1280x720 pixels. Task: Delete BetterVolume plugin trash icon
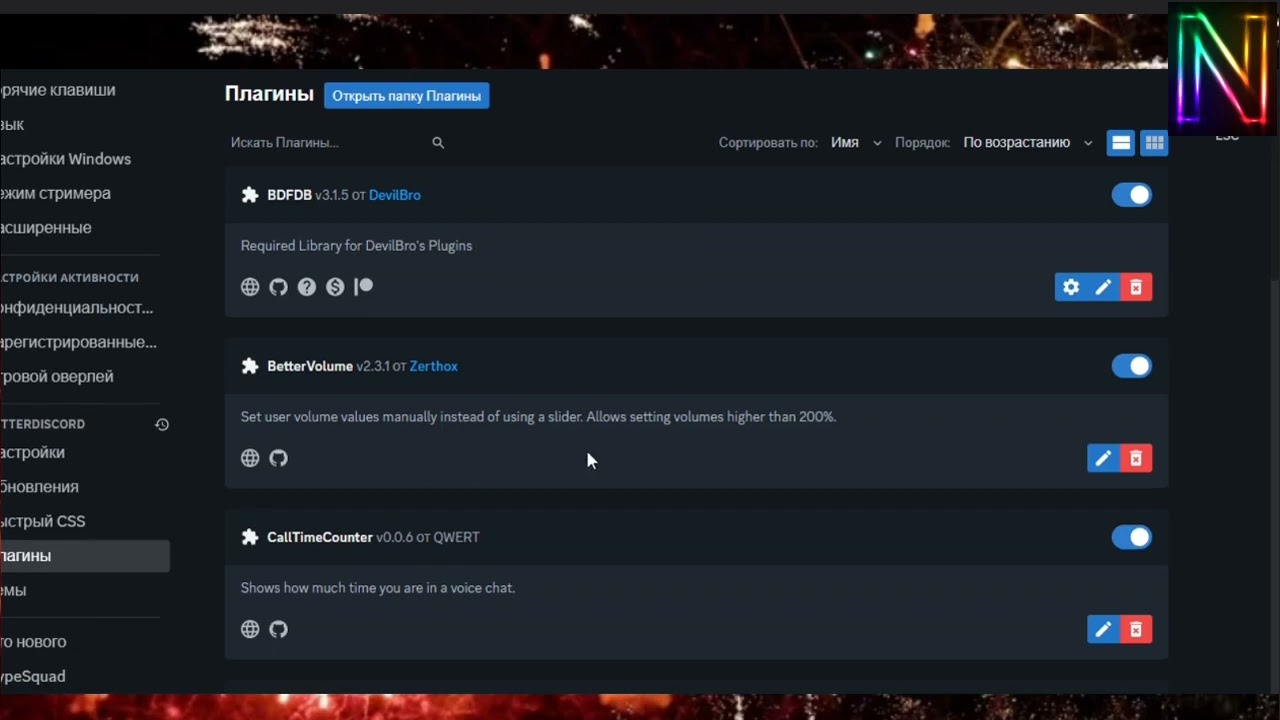(x=1136, y=458)
